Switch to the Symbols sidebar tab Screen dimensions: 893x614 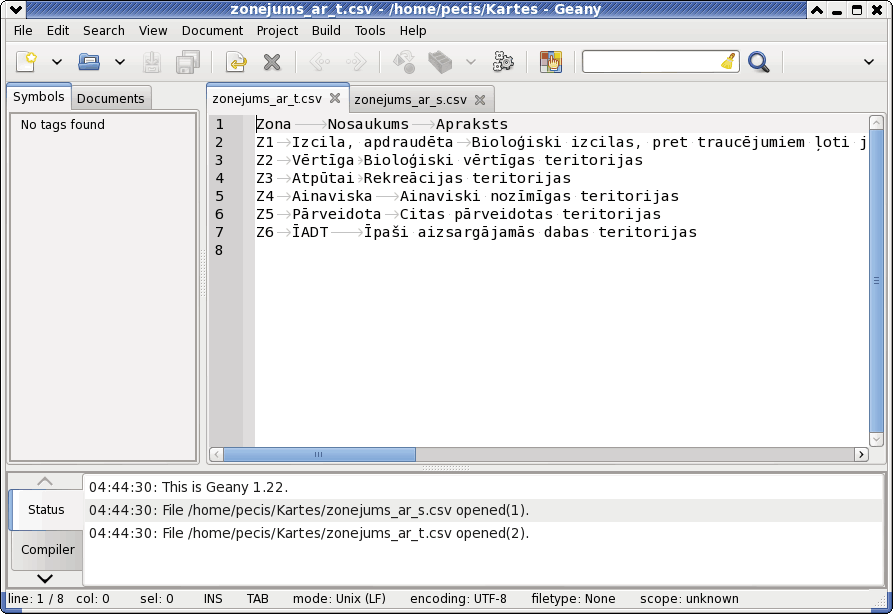pyautogui.click(x=39, y=97)
